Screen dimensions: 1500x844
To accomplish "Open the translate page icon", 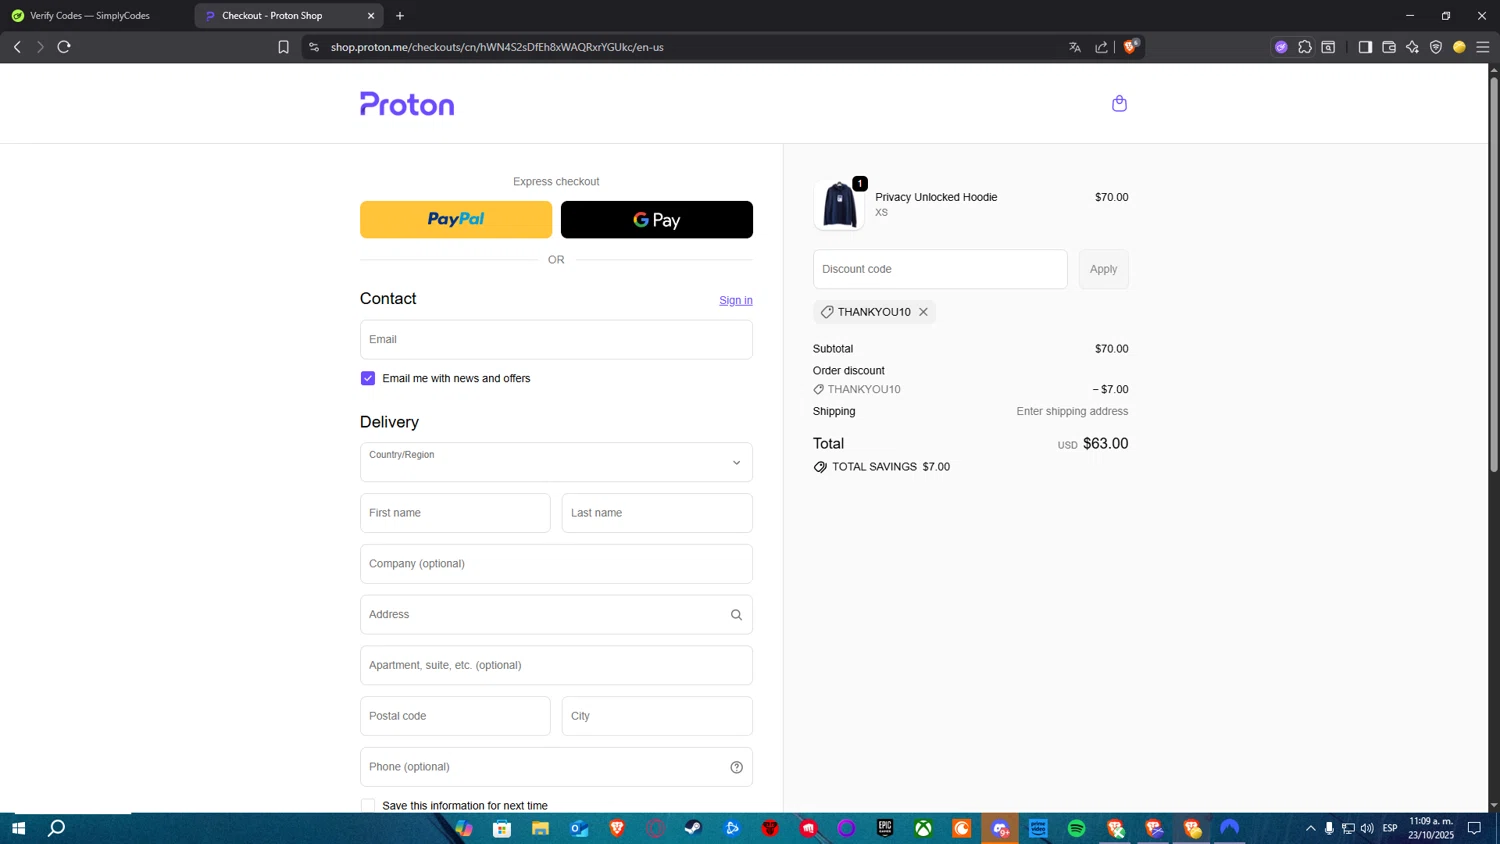I will 1075,47.
